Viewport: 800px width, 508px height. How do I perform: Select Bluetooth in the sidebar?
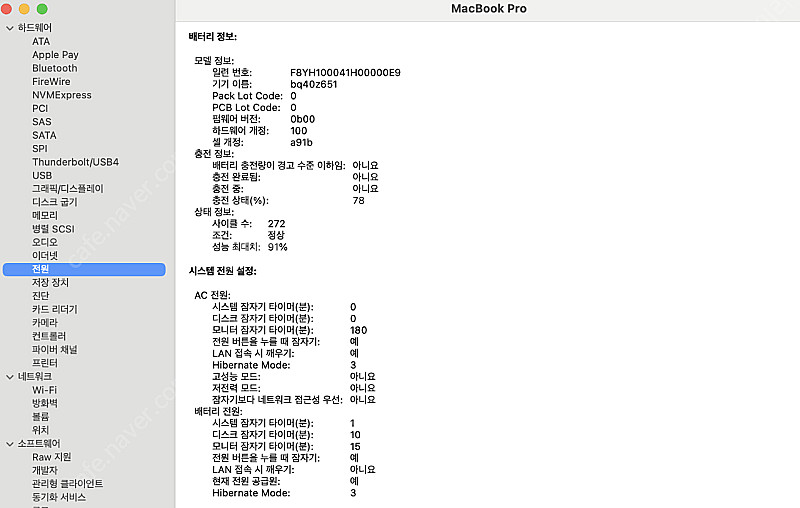point(55,68)
